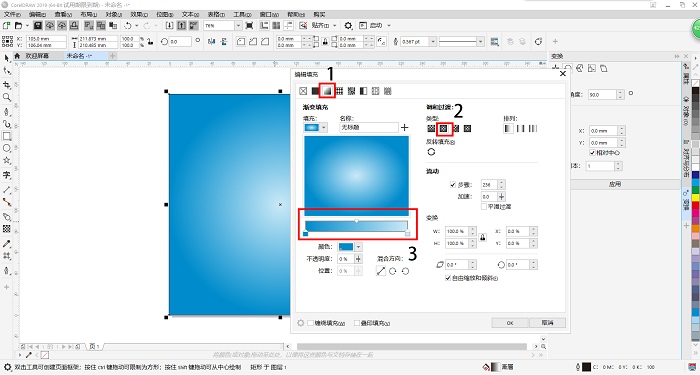The image size is (700, 375).
Task: Select the Pick arrow tool
Action: (7, 58)
